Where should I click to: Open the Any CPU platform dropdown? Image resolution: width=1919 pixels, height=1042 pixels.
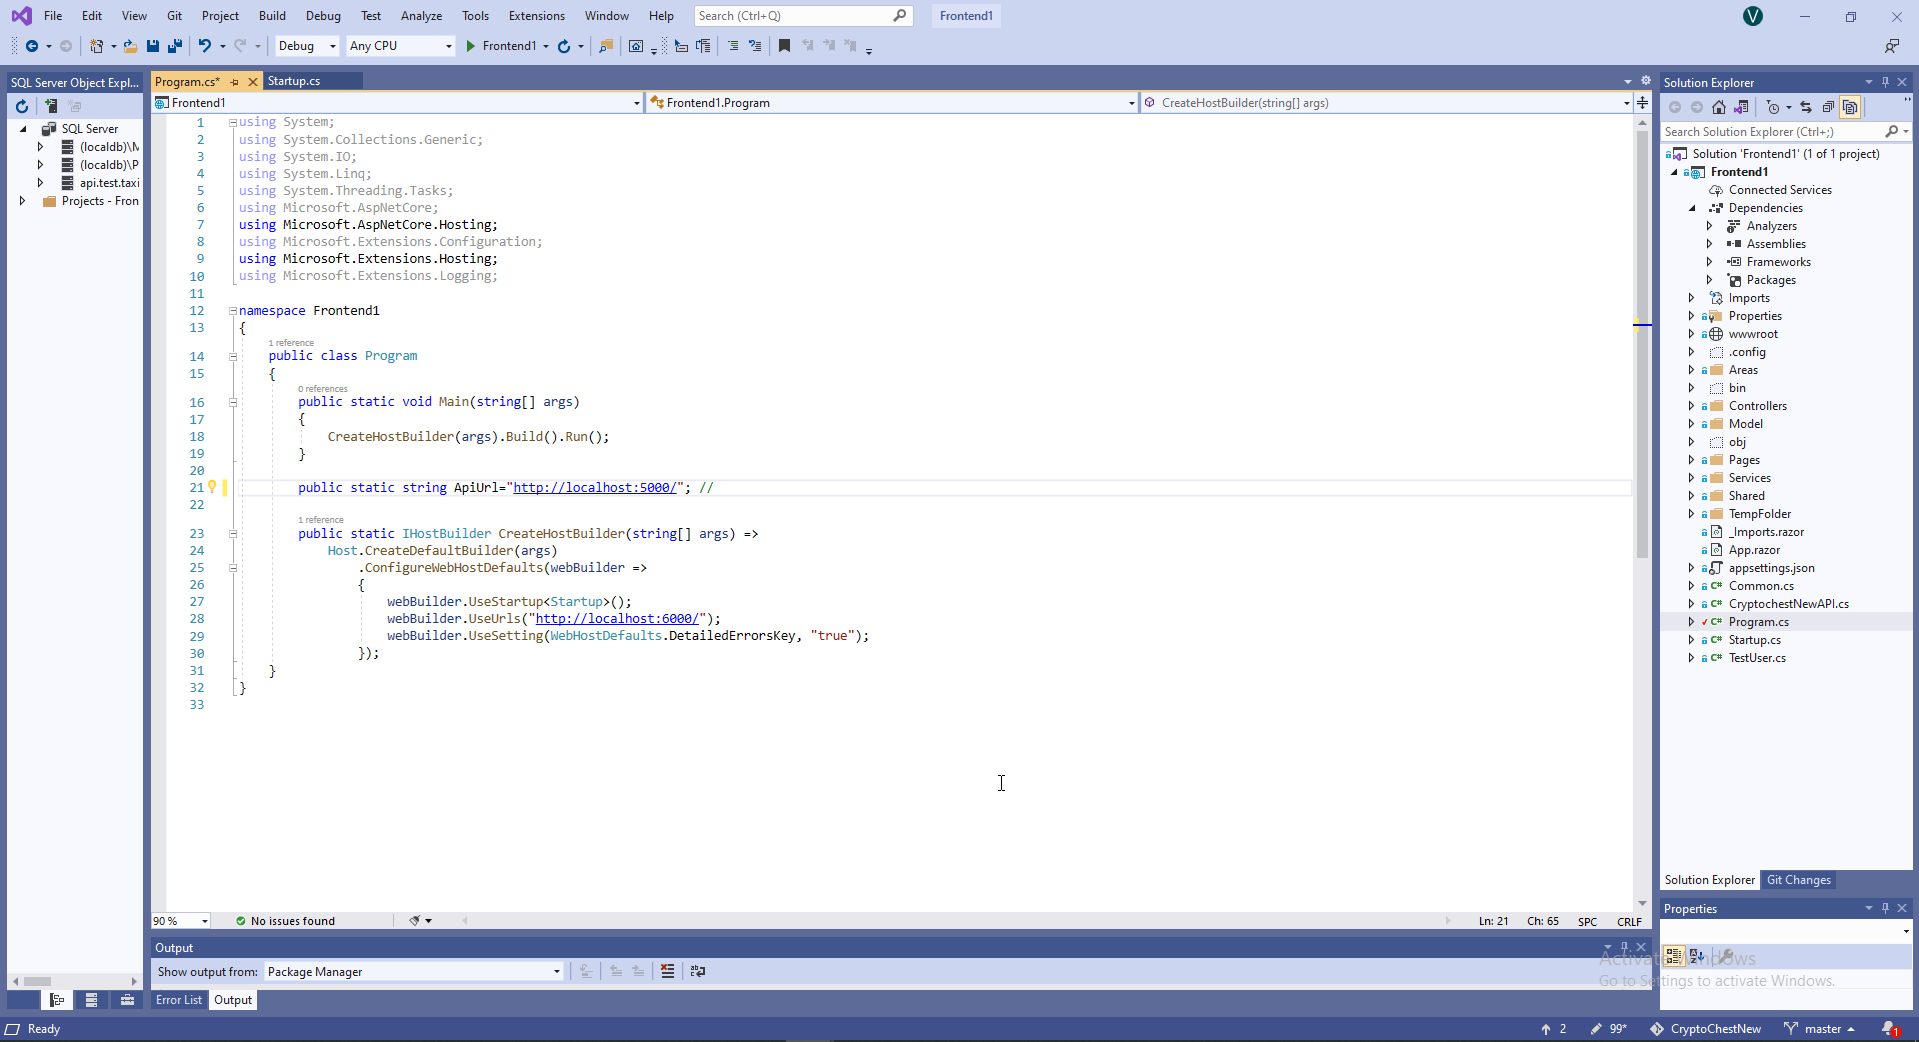(x=401, y=46)
